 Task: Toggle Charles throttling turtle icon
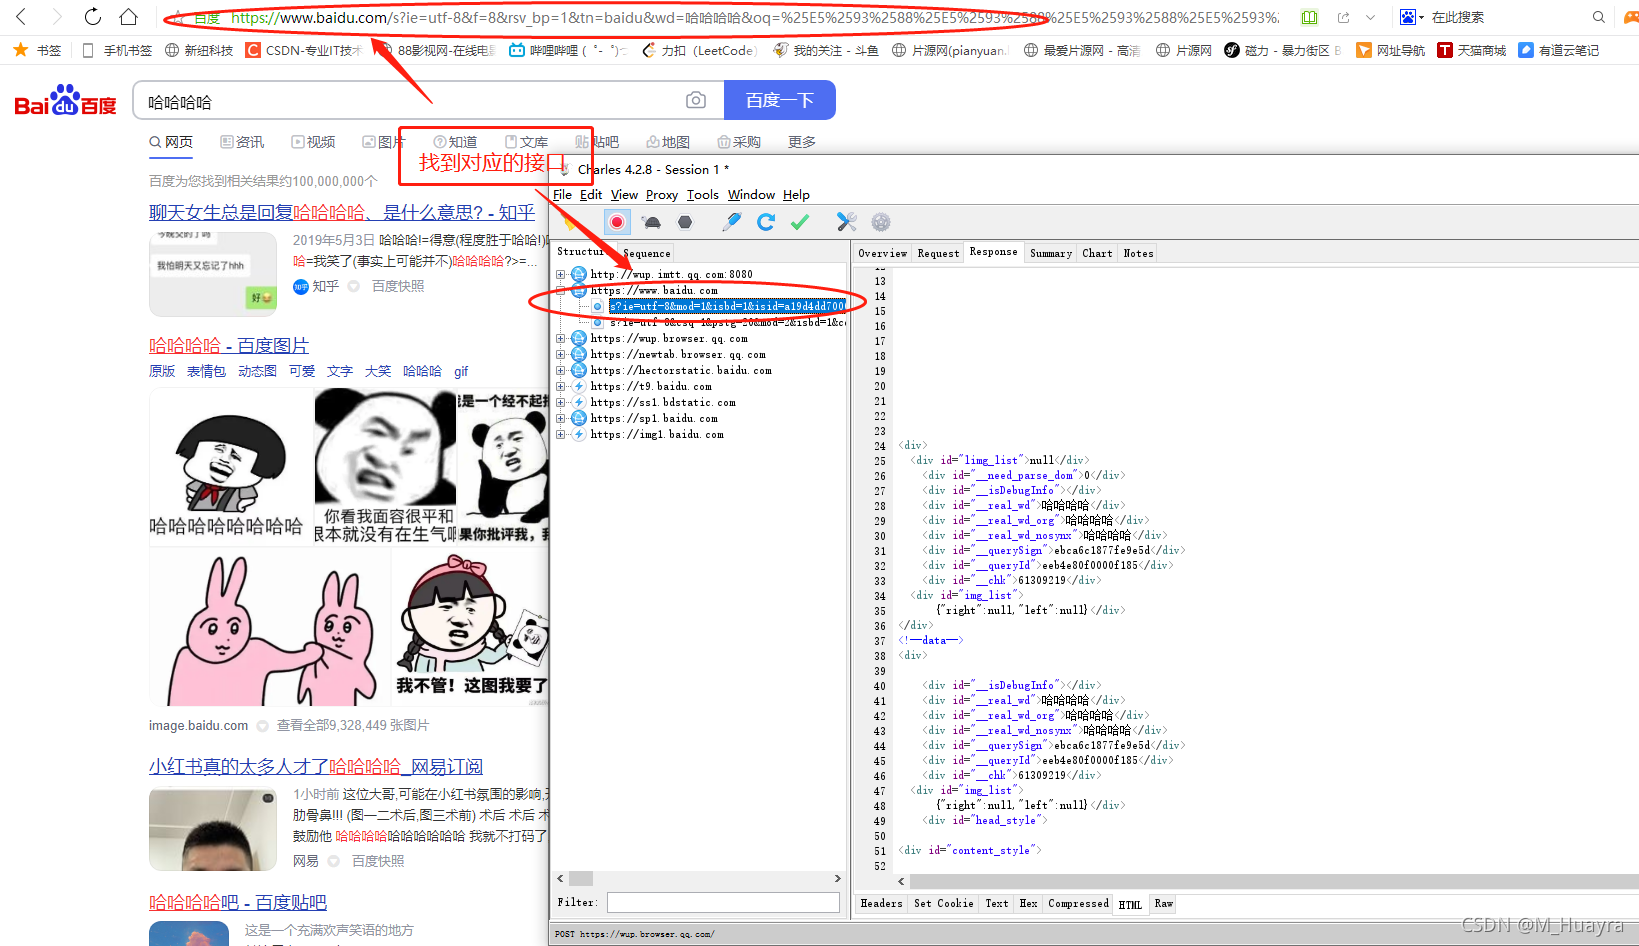[652, 222]
